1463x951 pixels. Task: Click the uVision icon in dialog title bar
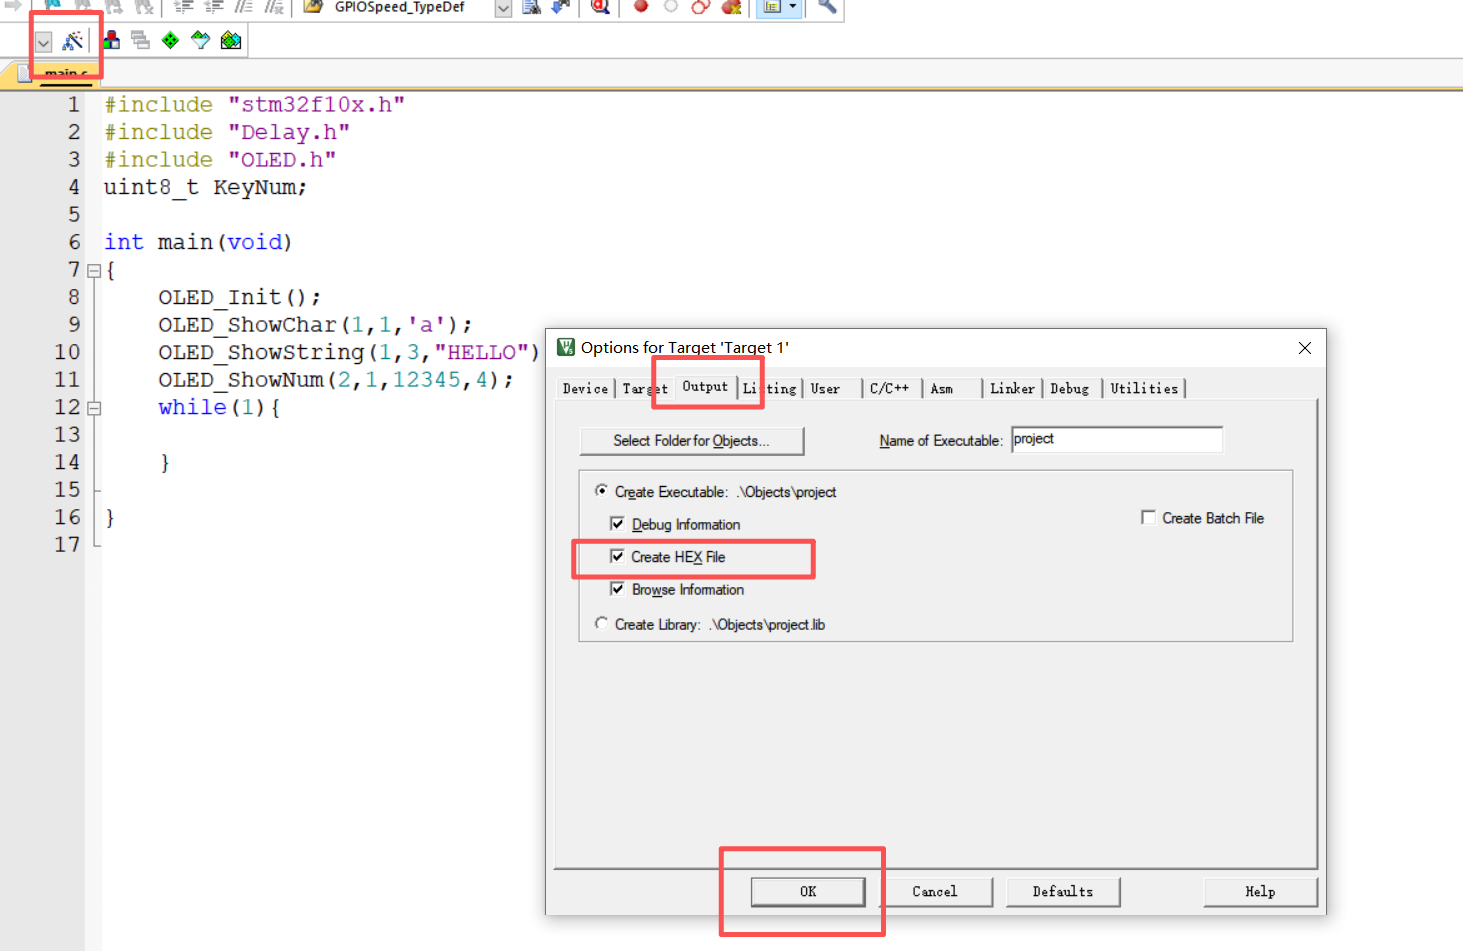pyautogui.click(x=566, y=347)
